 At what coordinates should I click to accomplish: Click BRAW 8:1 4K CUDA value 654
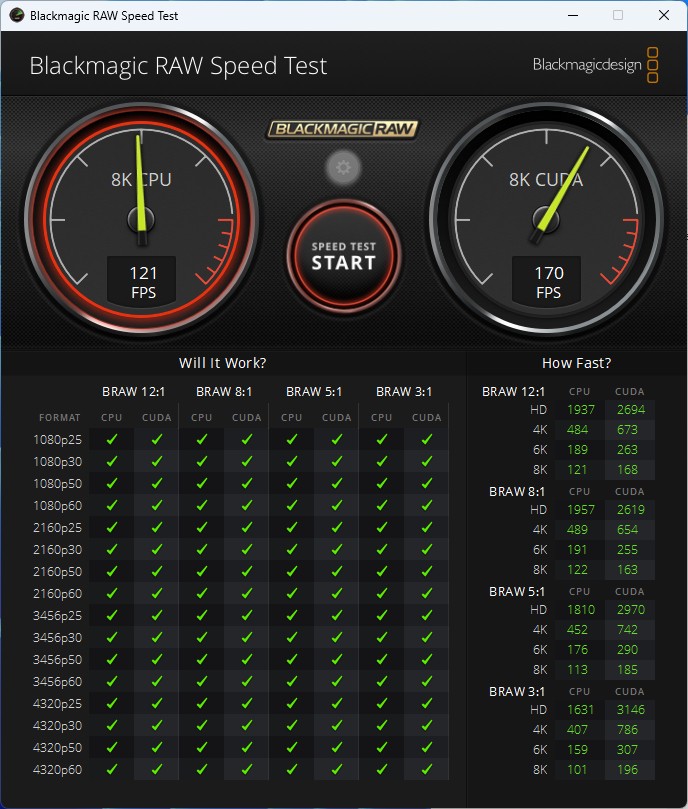[x=627, y=529]
